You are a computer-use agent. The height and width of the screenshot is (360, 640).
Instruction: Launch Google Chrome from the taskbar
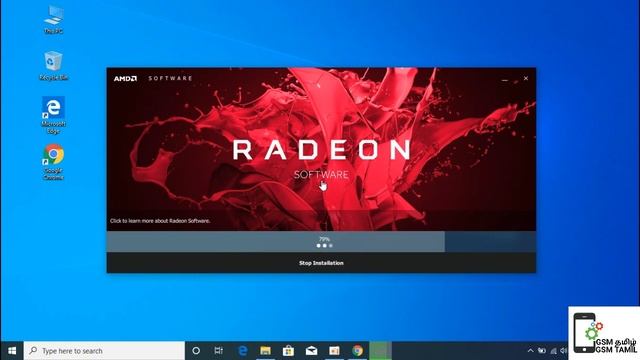358,351
